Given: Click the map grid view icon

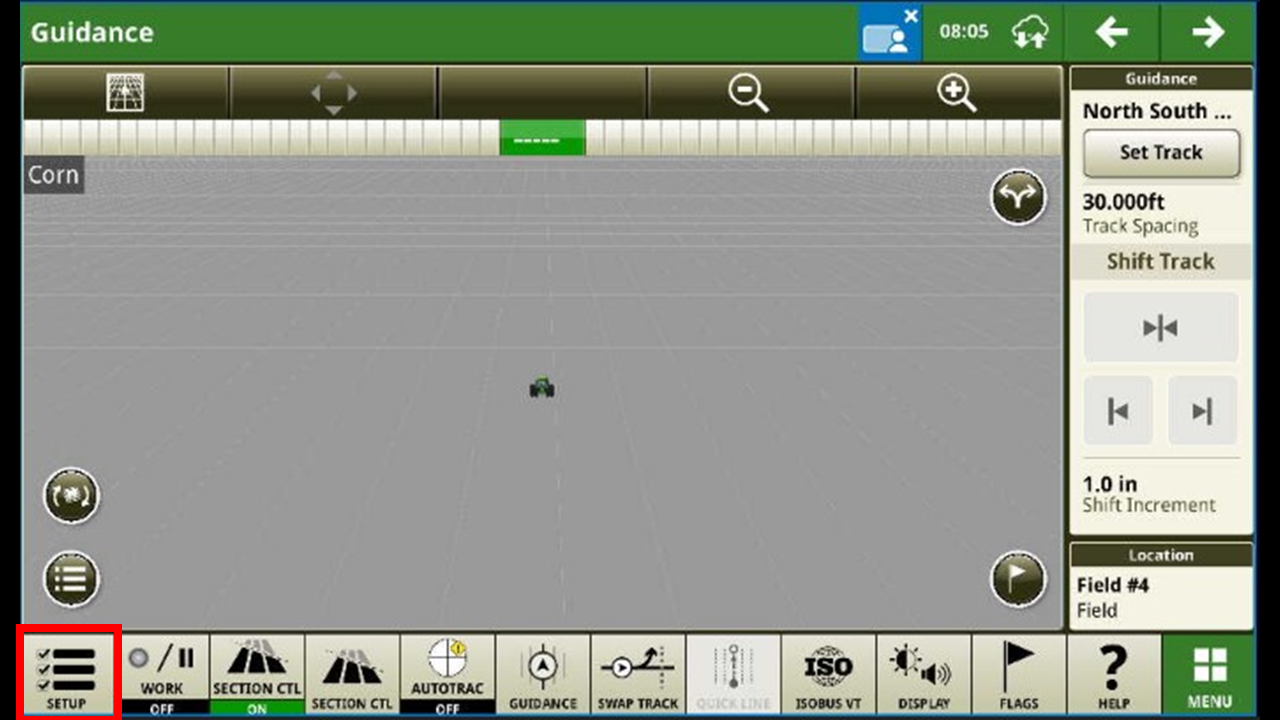Looking at the screenshot, I should coord(126,93).
